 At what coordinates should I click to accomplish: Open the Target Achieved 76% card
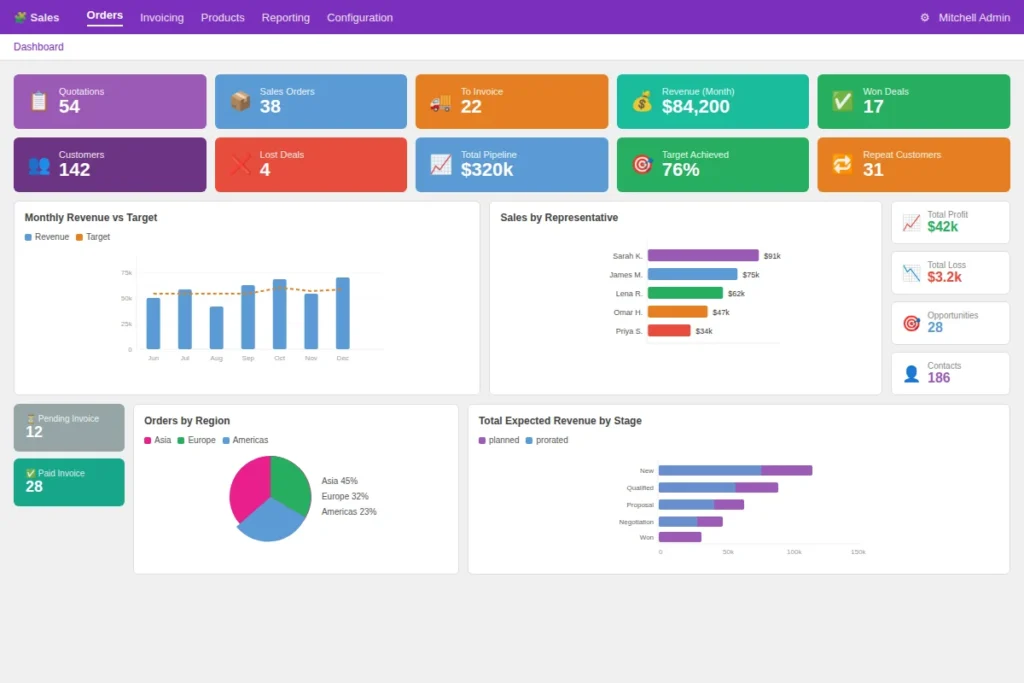pyautogui.click(x=712, y=165)
